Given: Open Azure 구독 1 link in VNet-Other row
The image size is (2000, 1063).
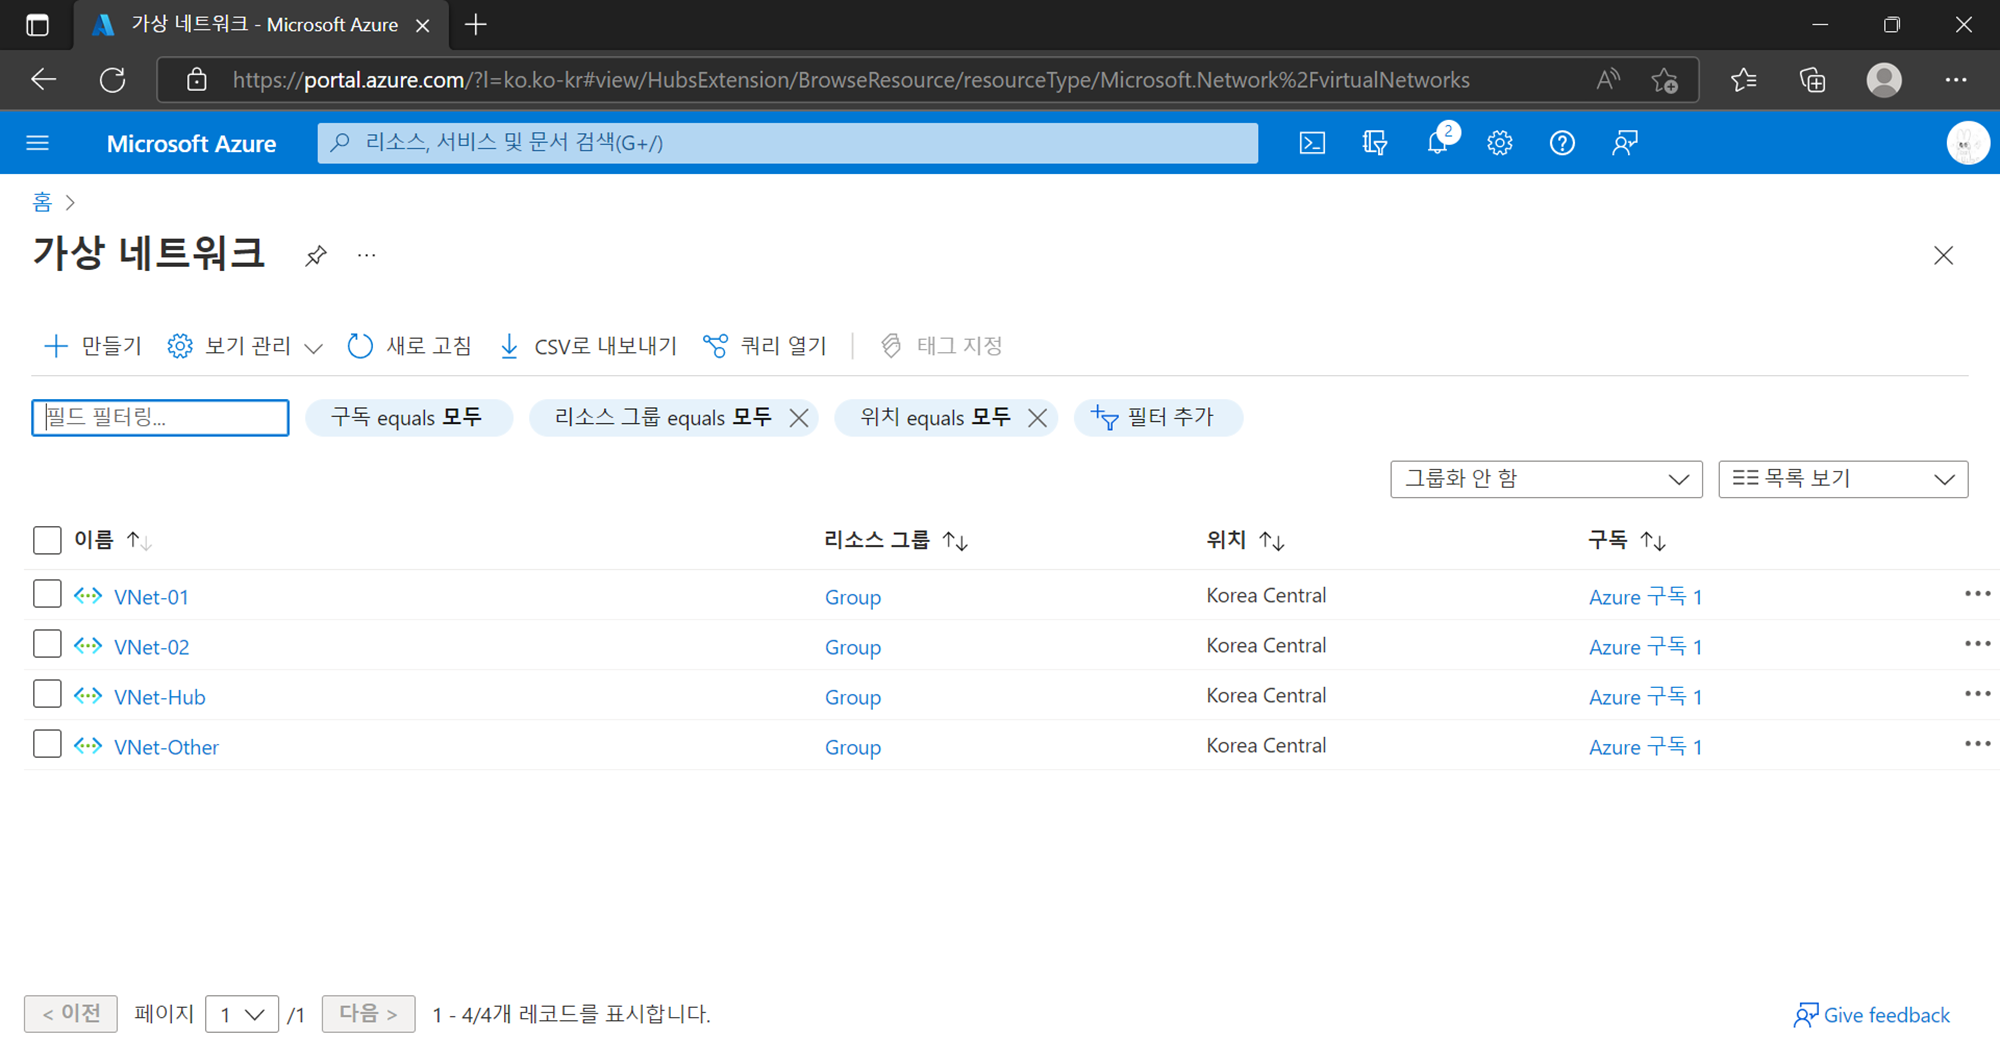Looking at the screenshot, I should (1645, 747).
